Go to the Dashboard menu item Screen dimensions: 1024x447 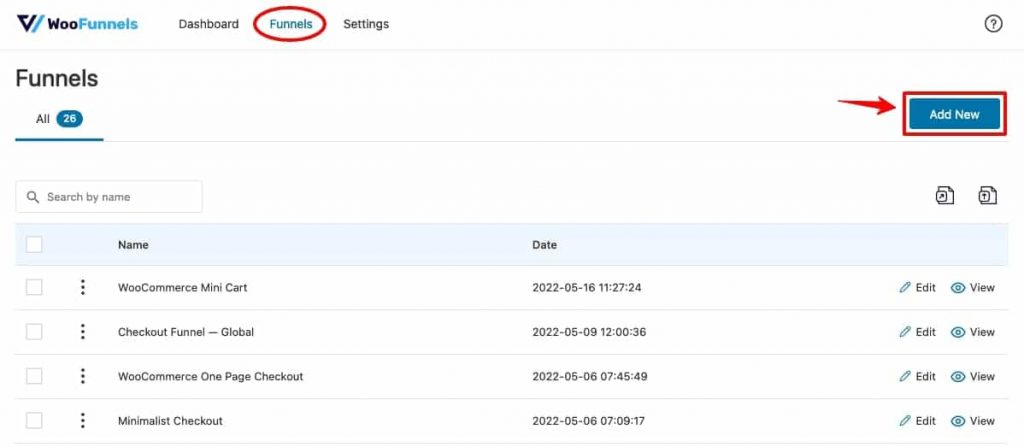pyautogui.click(x=208, y=24)
